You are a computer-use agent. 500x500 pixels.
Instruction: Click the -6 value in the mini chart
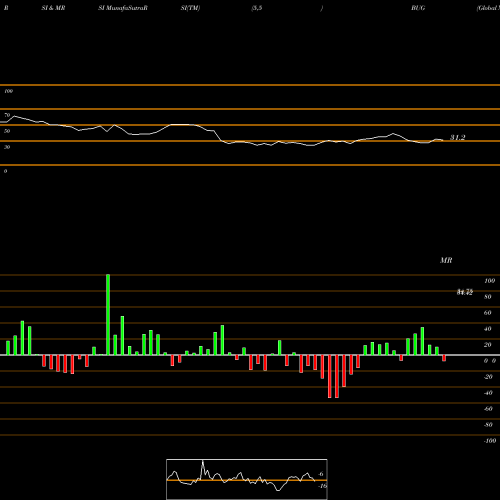pyautogui.click(x=321, y=474)
